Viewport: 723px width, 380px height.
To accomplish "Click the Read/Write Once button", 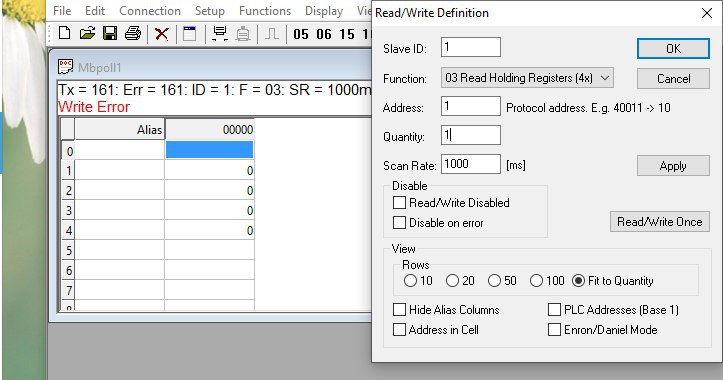I will (x=660, y=221).
